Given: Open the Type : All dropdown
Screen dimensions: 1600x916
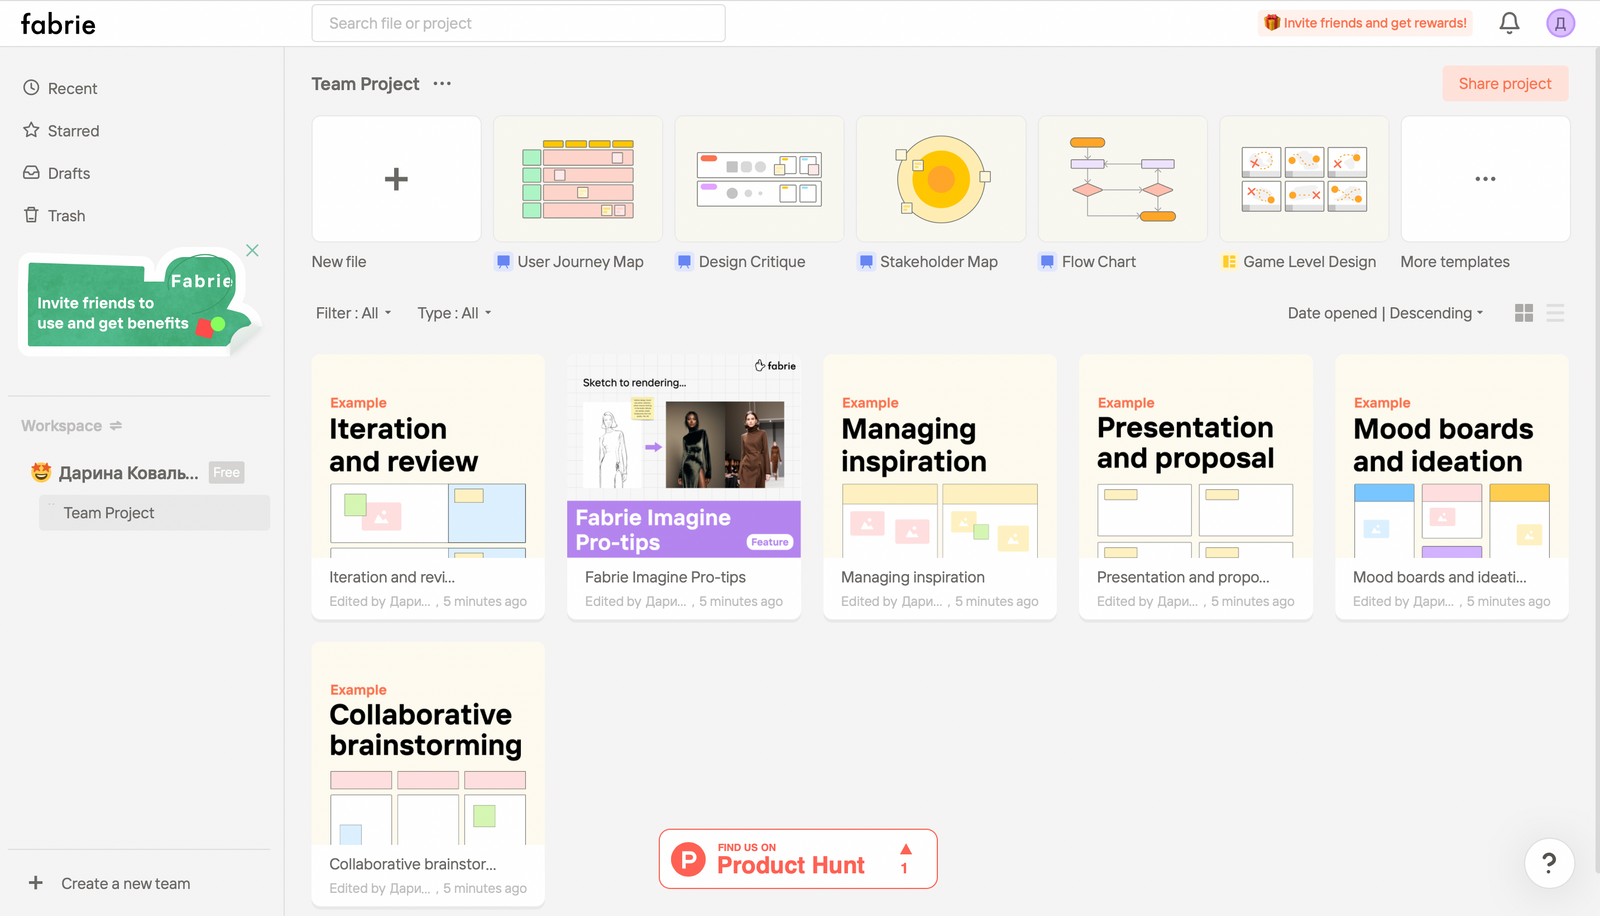Looking at the screenshot, I should click(453, 313).
